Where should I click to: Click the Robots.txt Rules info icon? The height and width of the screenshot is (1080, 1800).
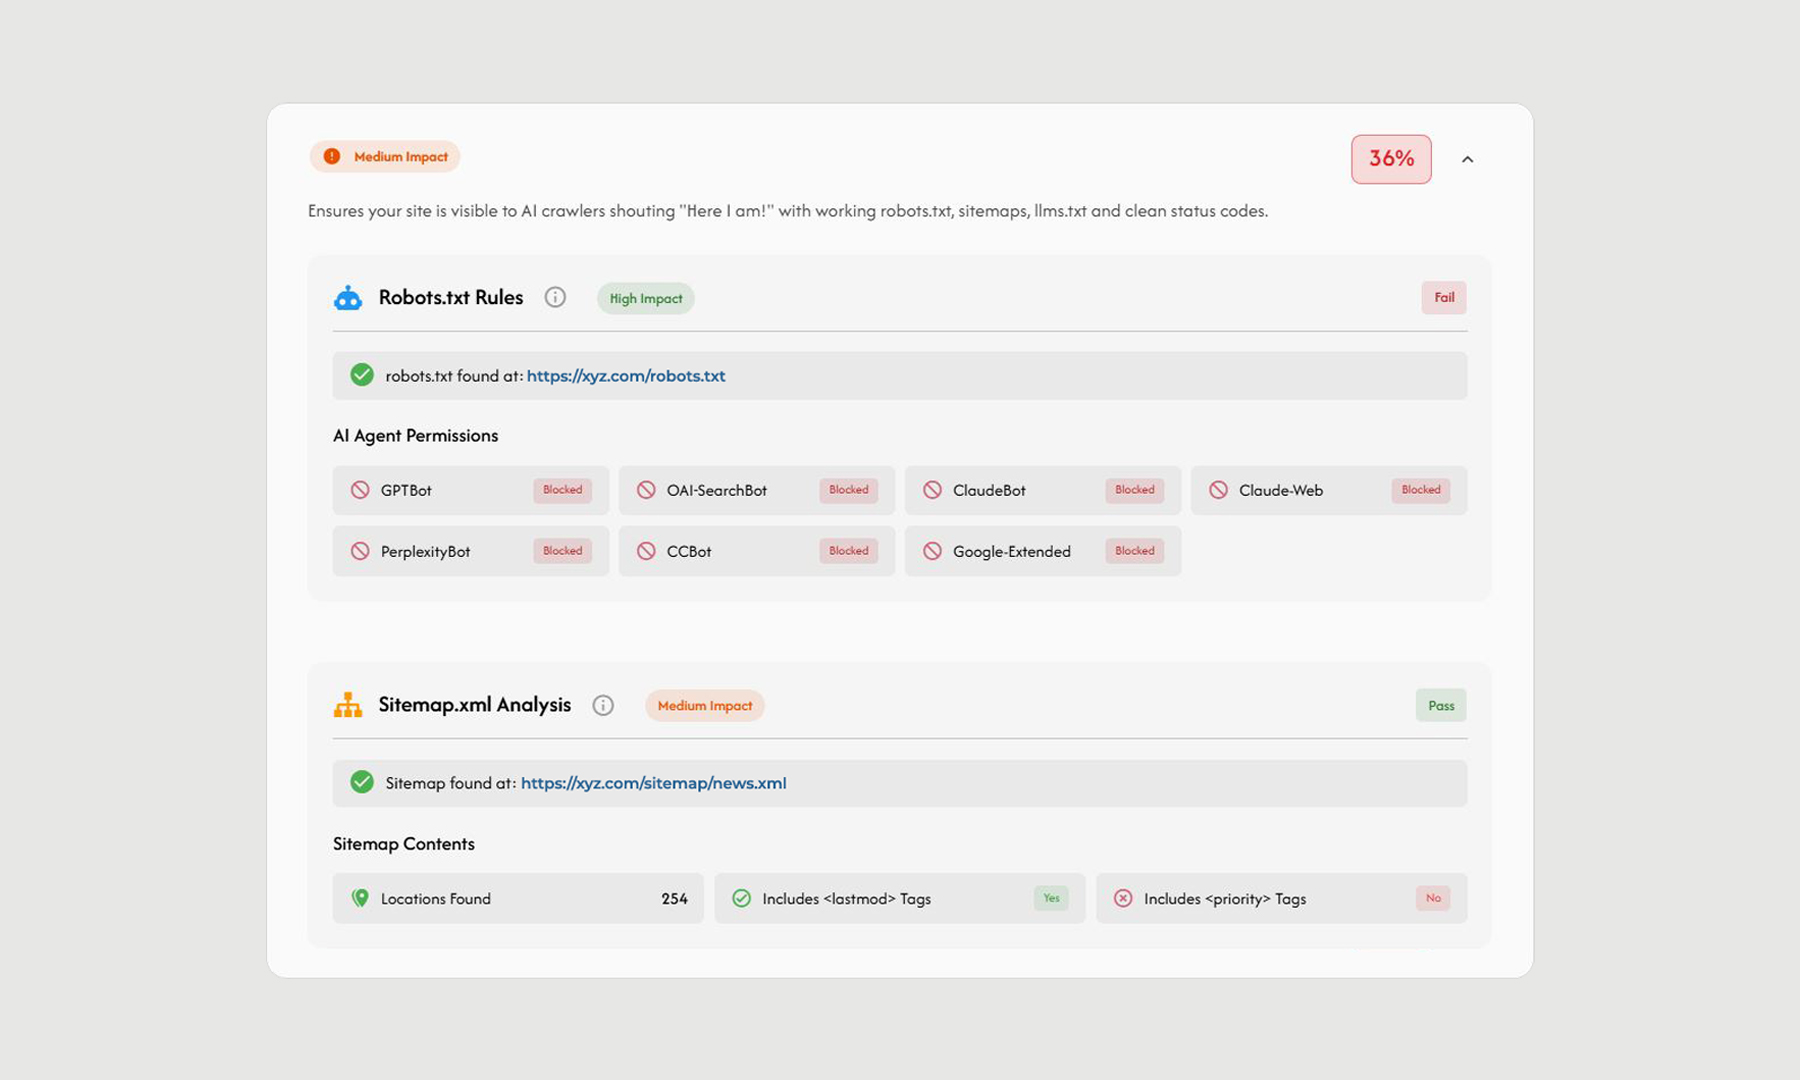coord(555,297)
